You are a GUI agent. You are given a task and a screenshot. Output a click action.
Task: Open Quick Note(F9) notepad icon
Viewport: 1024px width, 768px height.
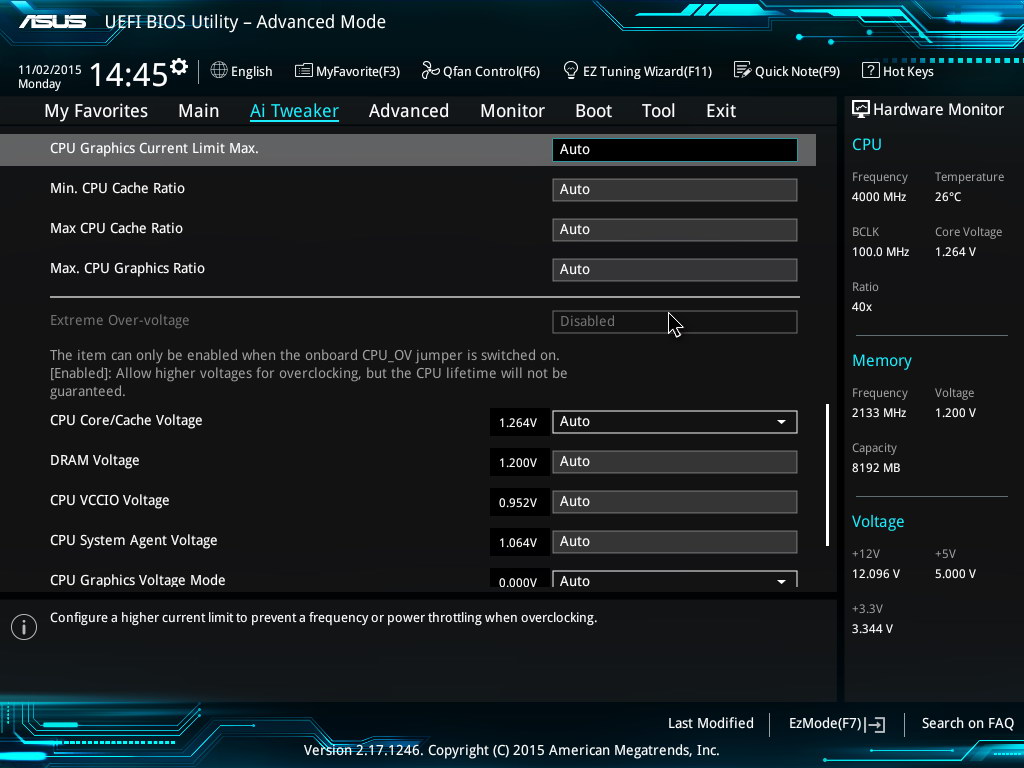click(742, 70)
